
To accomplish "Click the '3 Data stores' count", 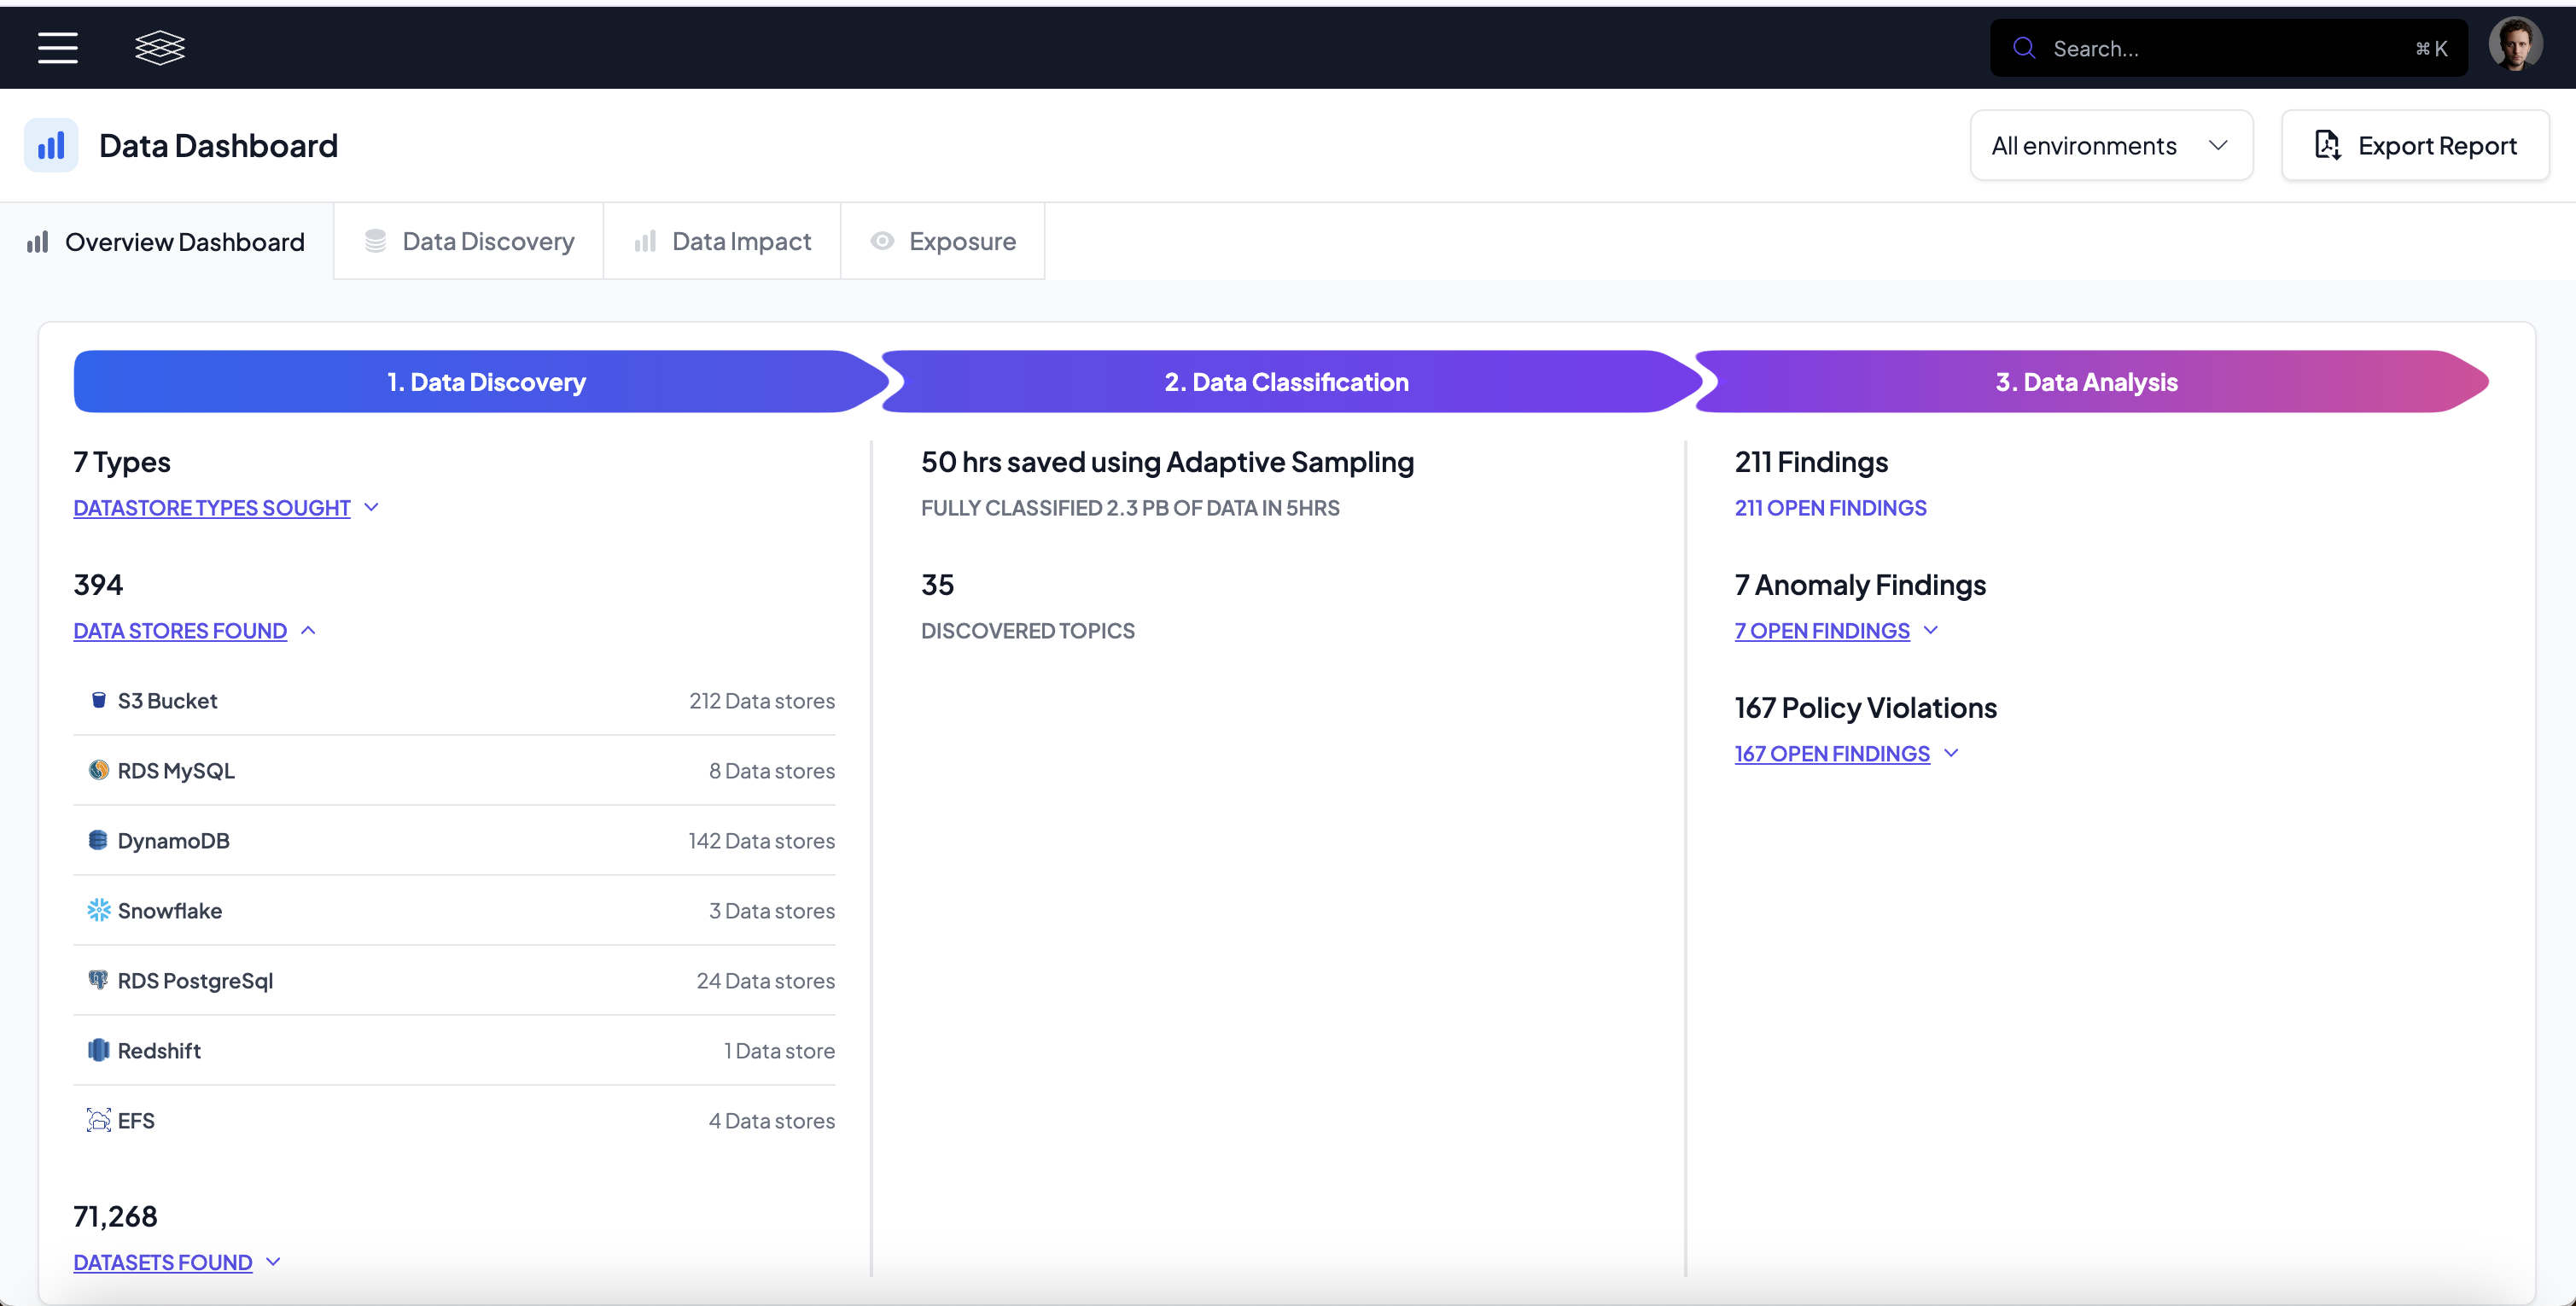I will (x=772, y=911).
